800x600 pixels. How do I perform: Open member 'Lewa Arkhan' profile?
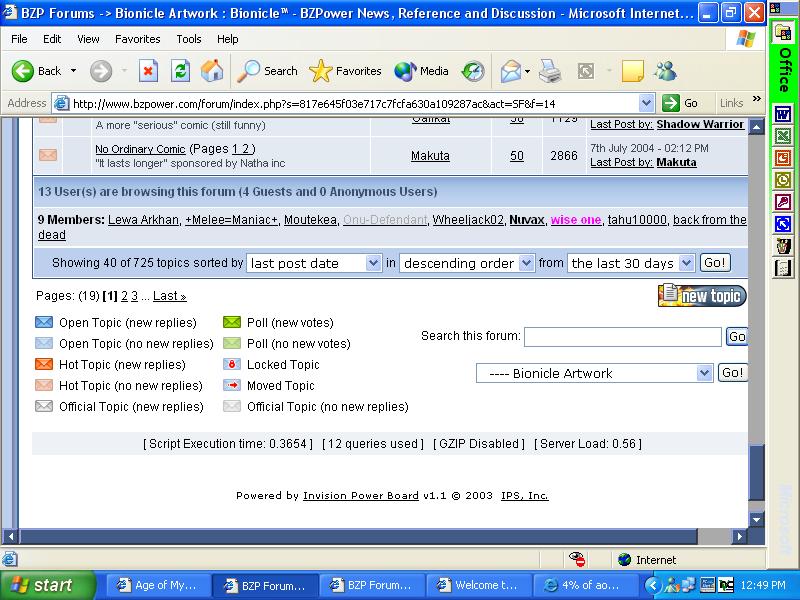tap(143, 220)
